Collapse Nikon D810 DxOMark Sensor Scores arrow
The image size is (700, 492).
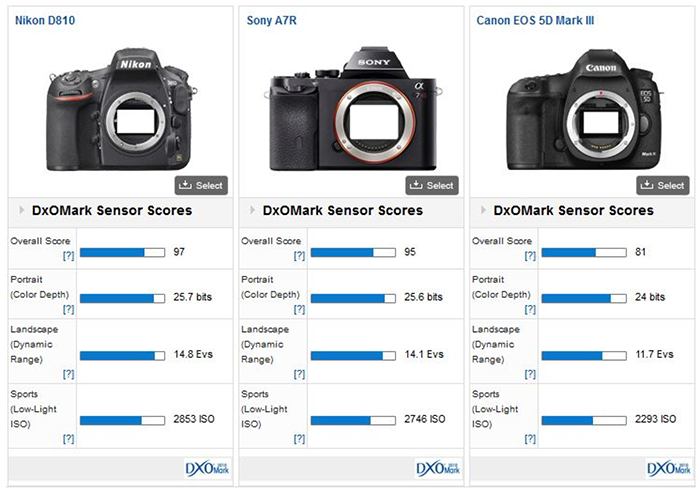(21, 210)
